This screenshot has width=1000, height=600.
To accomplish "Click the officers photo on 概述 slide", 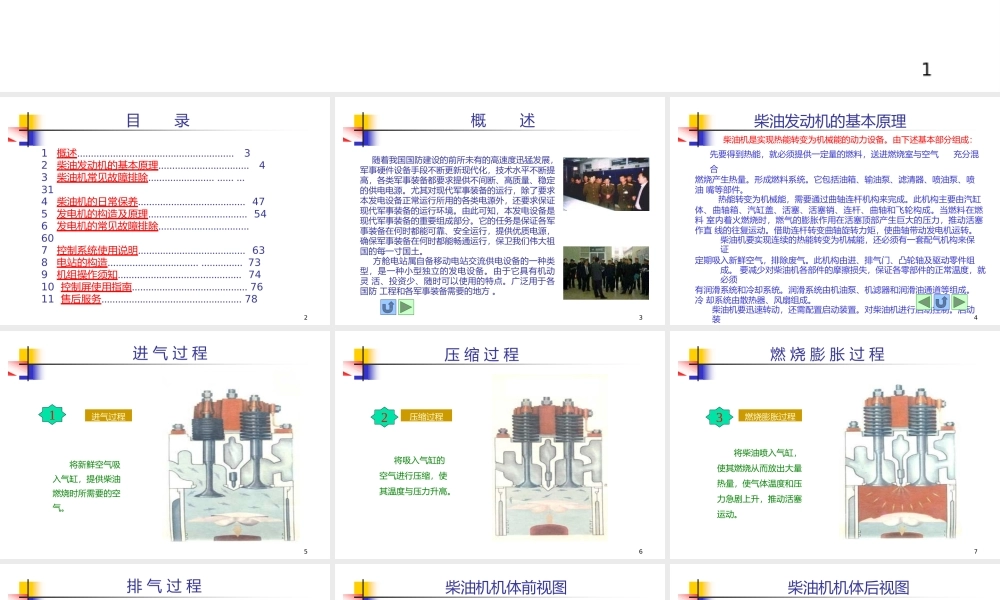I will pos(606,184).
